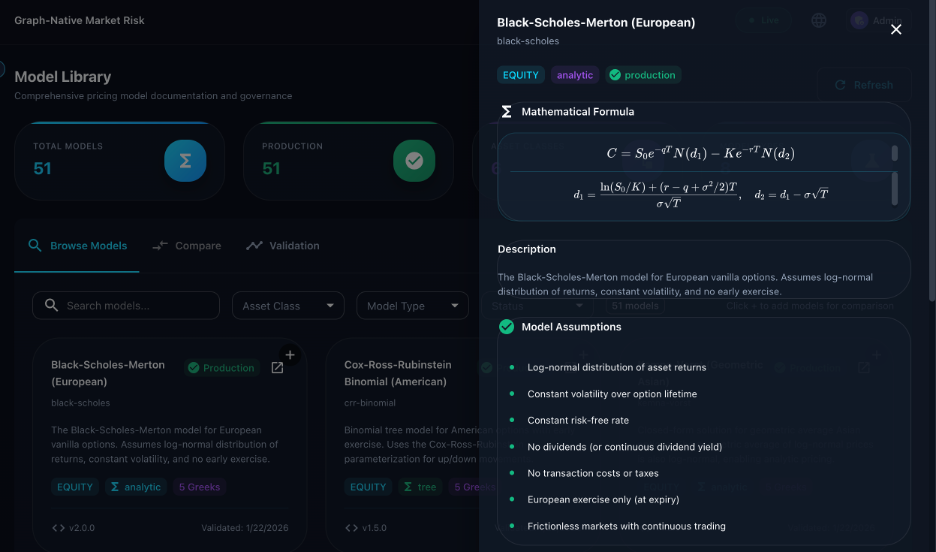Viewport: 936px width, 552px height.
Task: Click code version icon next to v1.5.0
Action: point(351,528)
